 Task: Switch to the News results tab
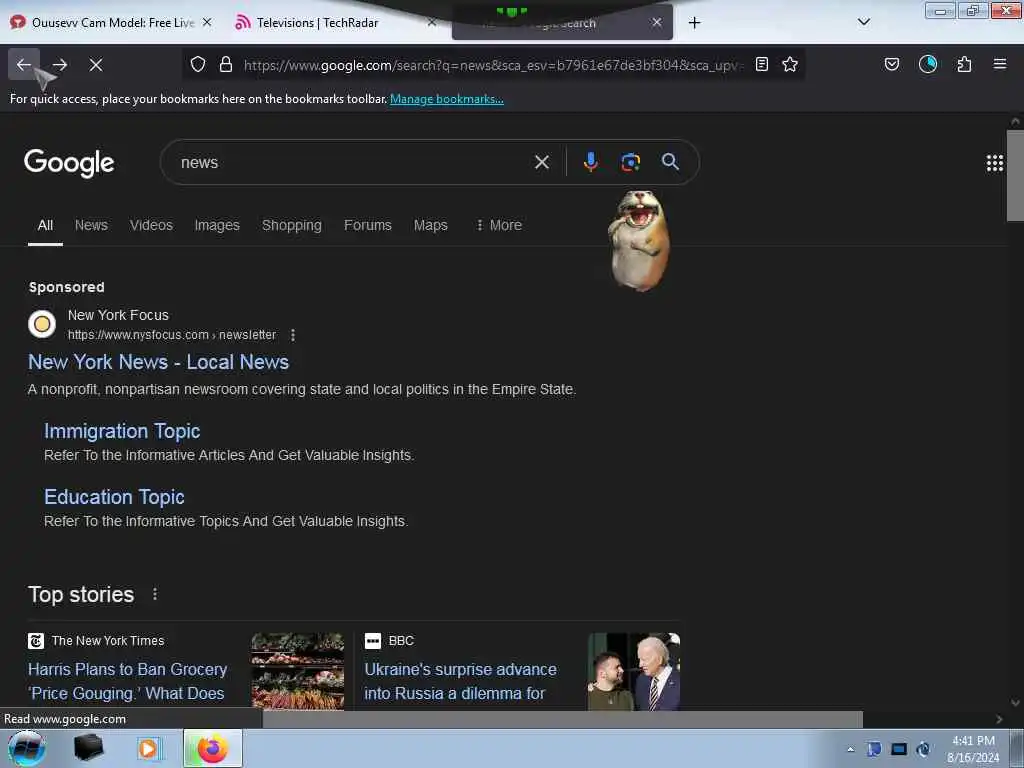91,225
